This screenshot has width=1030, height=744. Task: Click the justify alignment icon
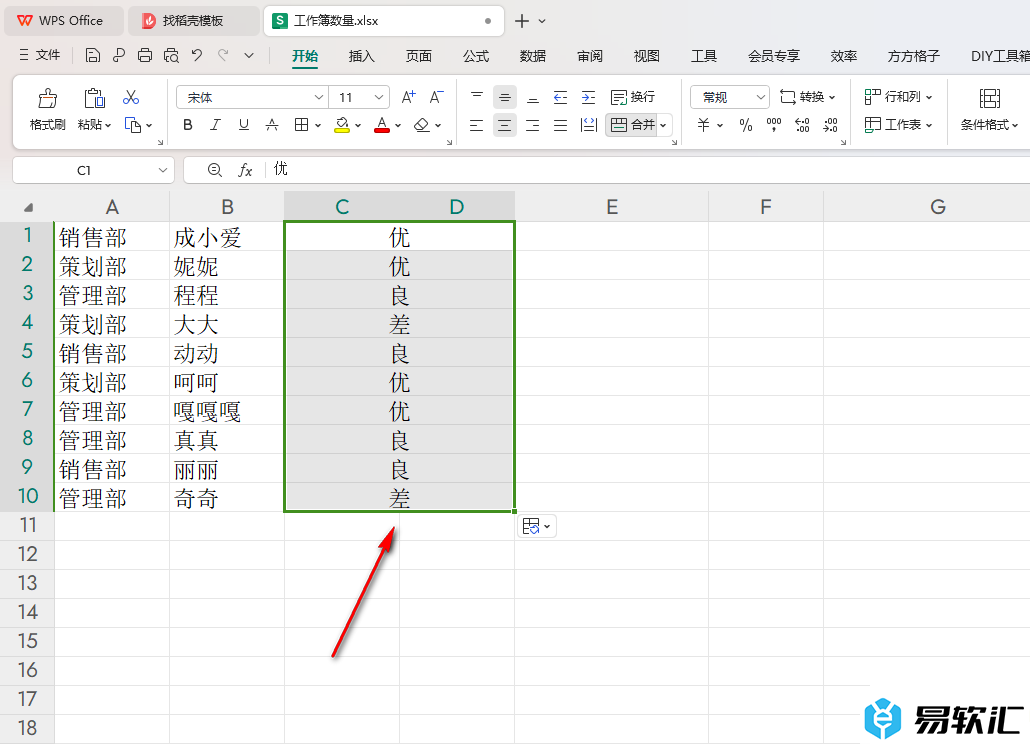(x=560, y=125)
